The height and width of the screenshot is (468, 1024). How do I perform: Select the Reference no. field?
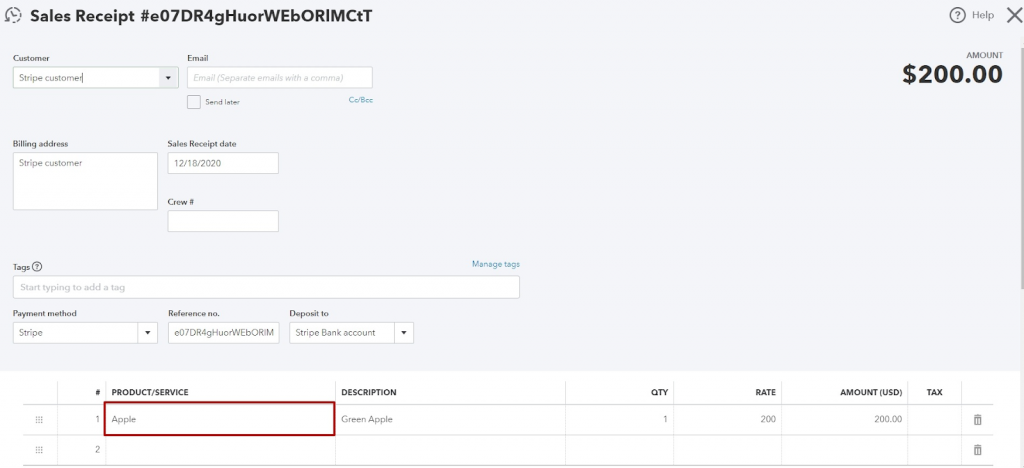click(x=223, y=333)
